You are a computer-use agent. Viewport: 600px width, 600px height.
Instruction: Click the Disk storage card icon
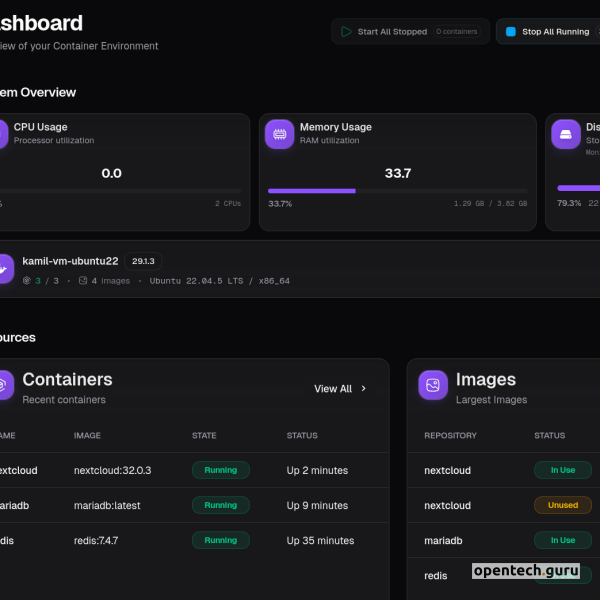(567, 134)
